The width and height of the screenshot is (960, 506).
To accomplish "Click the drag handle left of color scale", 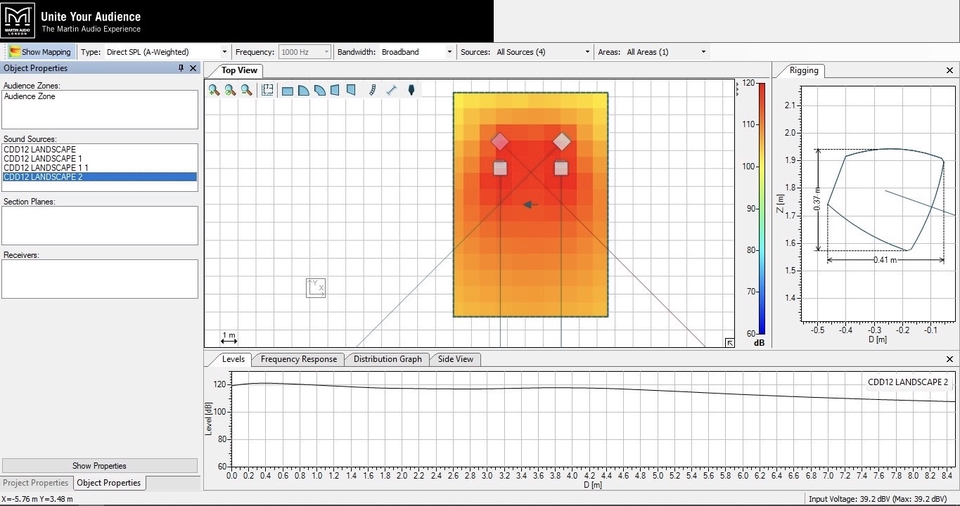I will 737,89.
